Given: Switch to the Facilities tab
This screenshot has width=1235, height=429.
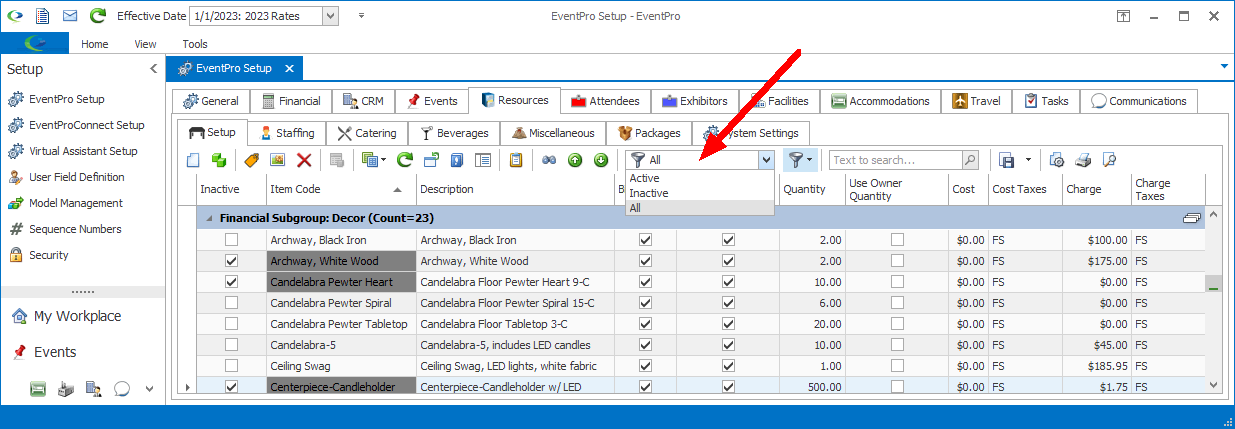Looking at the screenshot, I should [780, 101].
